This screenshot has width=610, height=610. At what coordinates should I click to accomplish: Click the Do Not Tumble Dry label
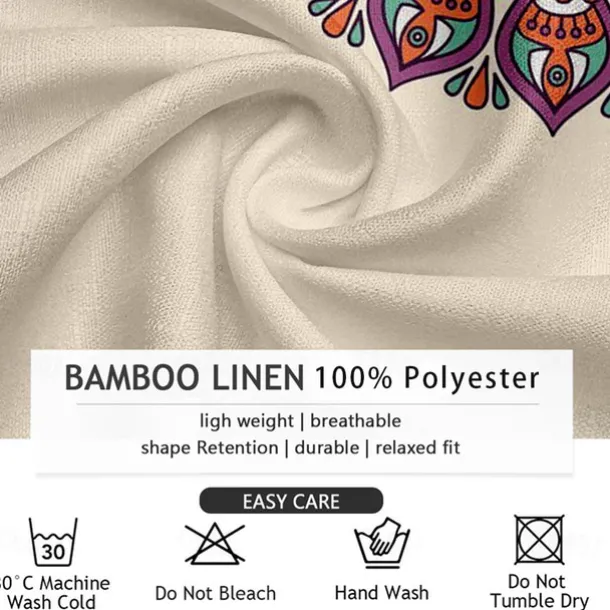539,591
